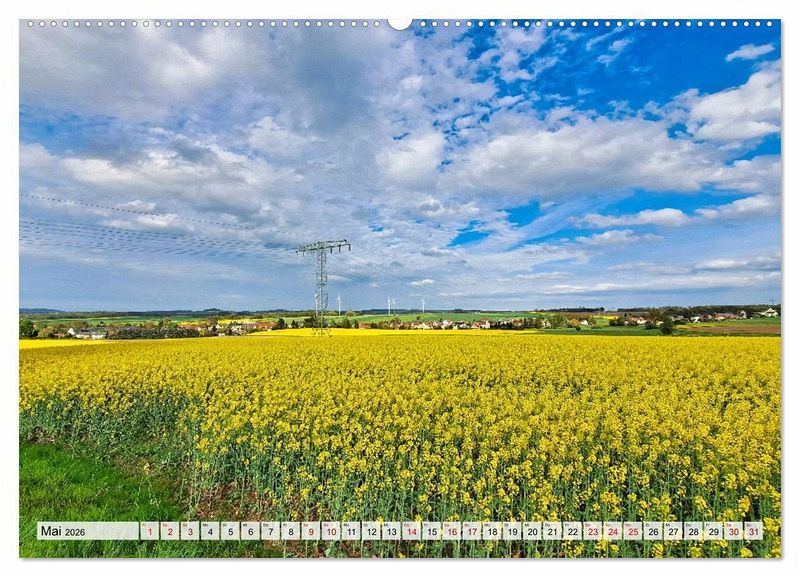Select day 9 in the calendar strip
The height and width of the screenshot is (577, 800).
pos(311,531)
